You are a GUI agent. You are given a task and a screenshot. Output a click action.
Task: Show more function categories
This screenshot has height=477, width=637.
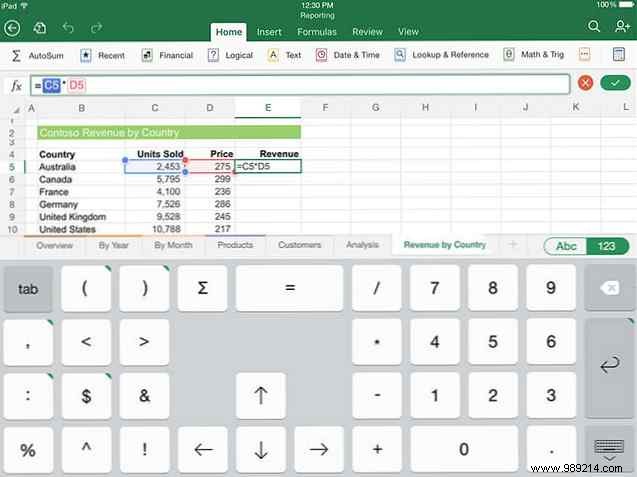pos(584,54)
